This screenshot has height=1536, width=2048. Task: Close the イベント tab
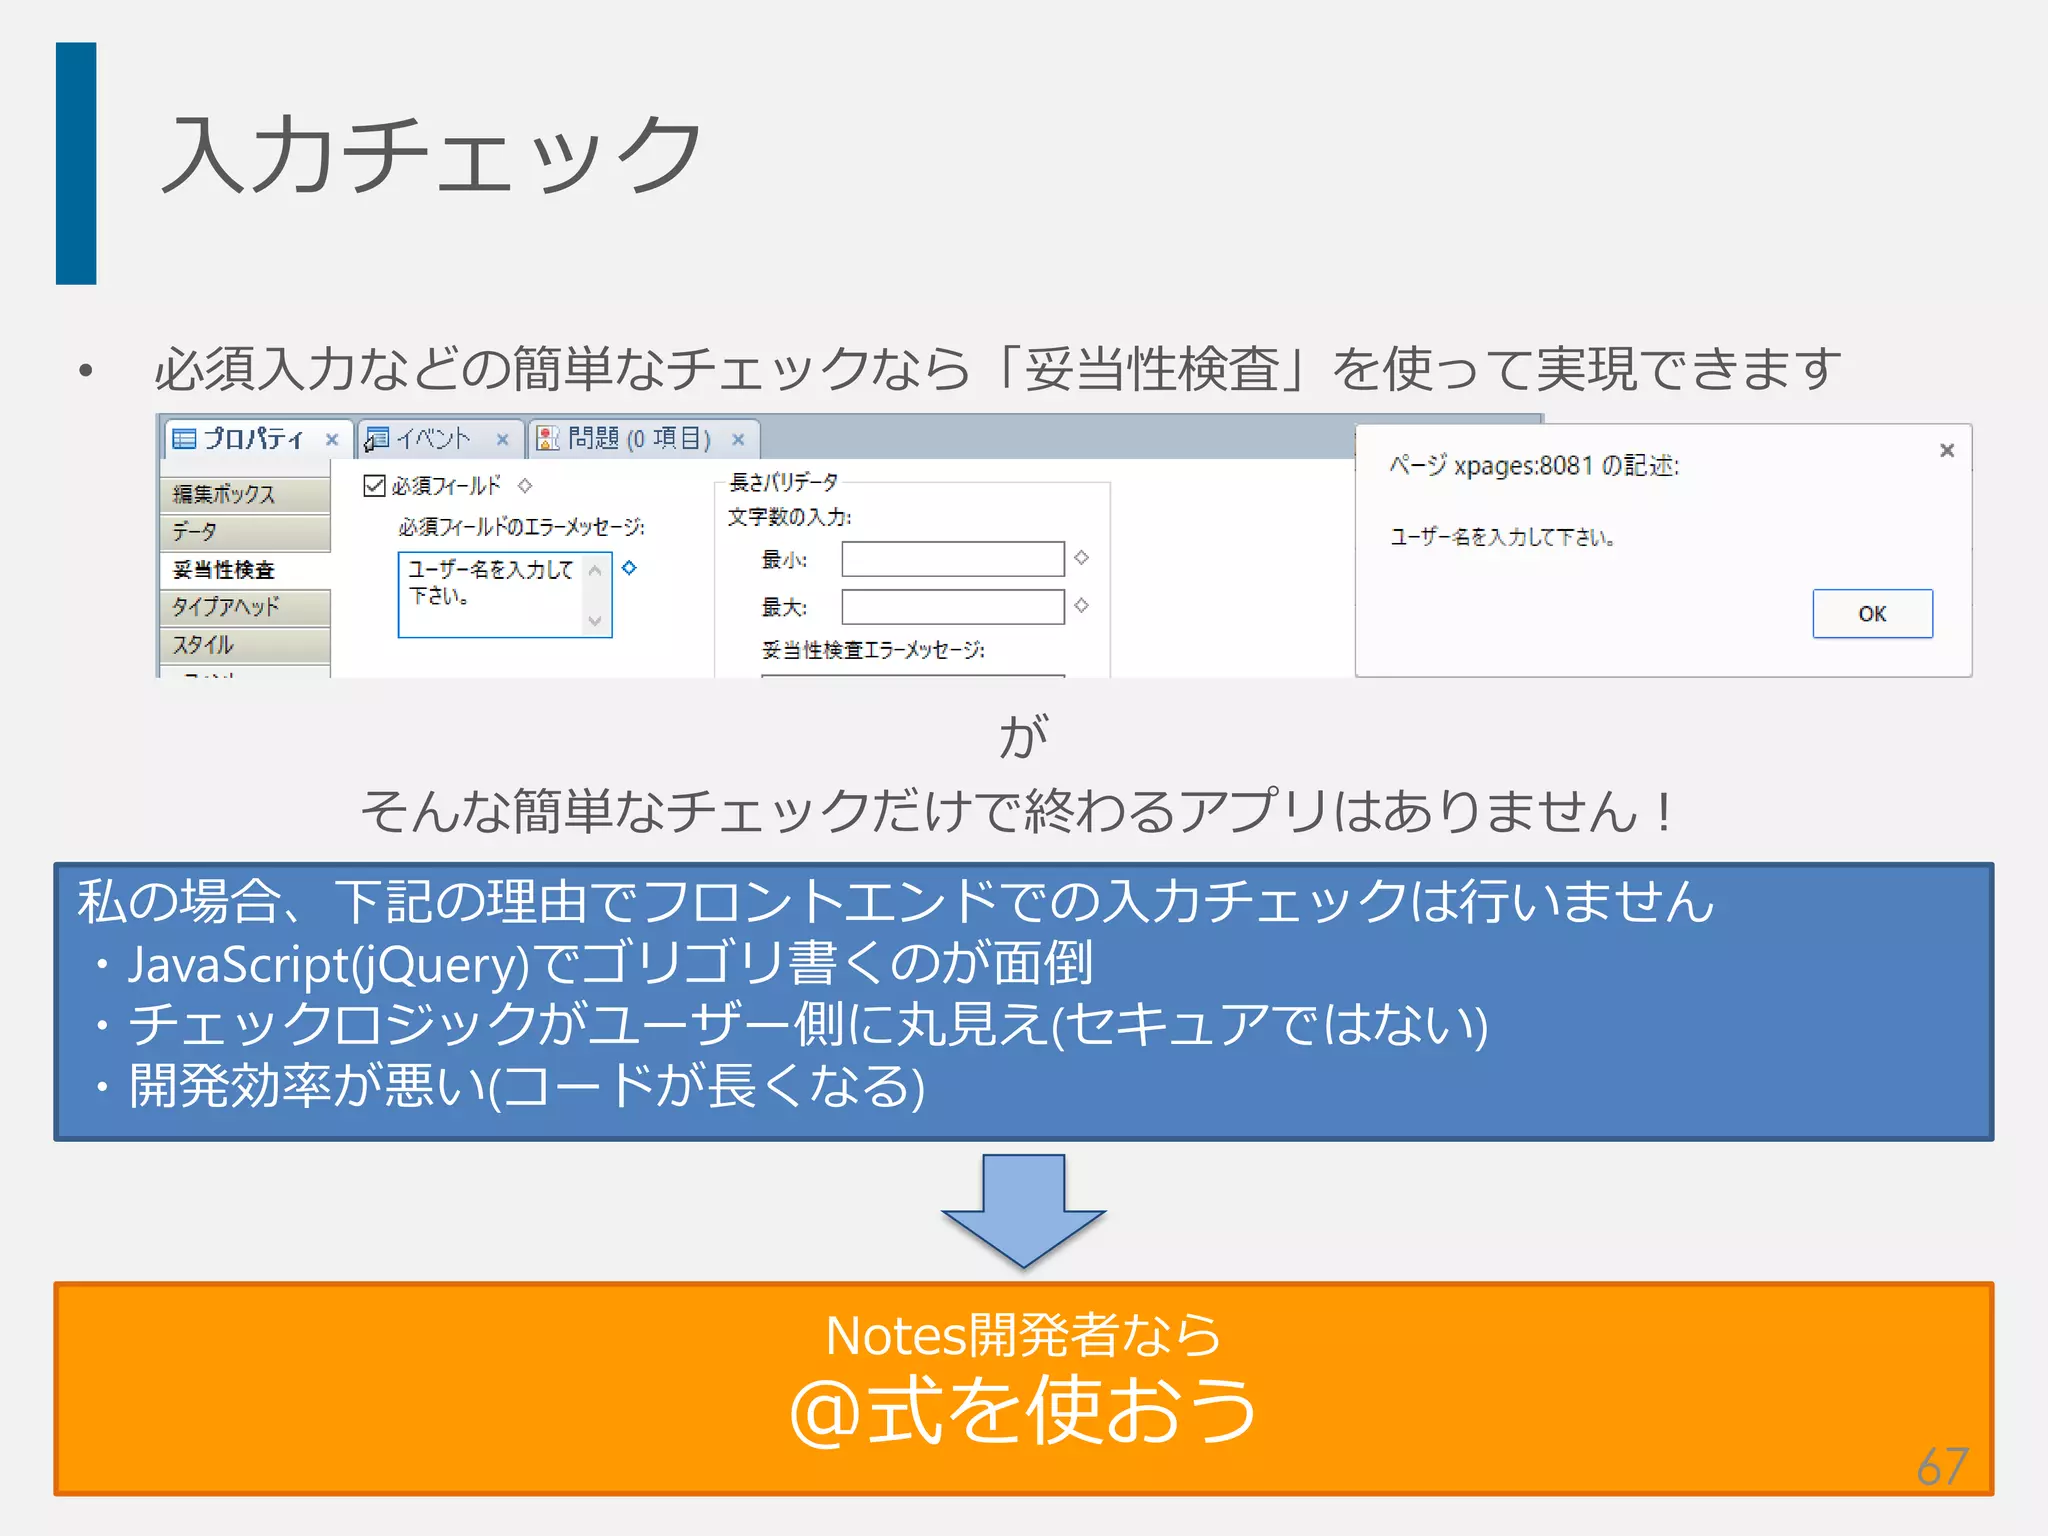click(503, 439)
